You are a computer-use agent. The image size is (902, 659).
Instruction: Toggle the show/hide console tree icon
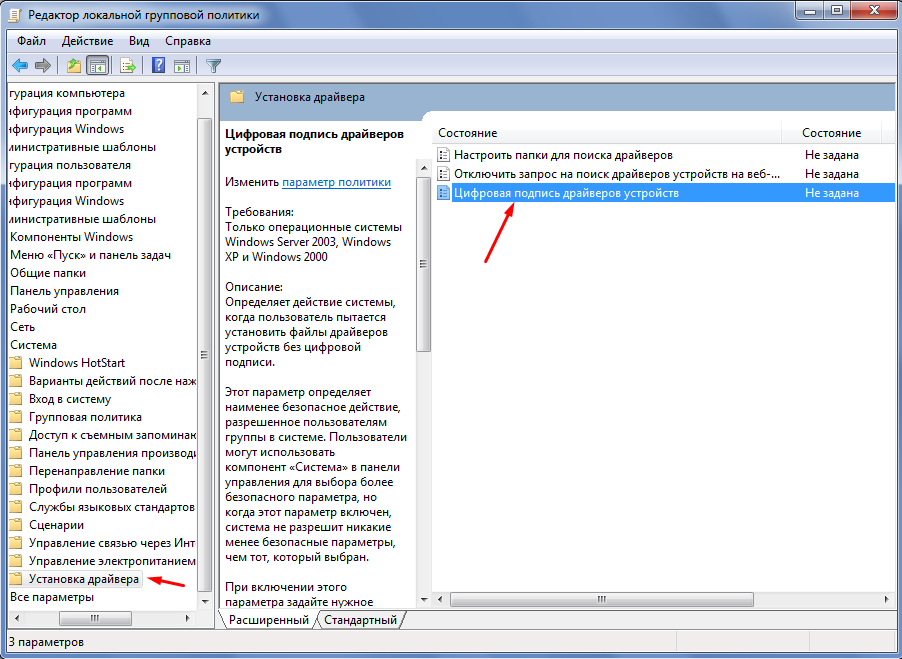(x=97, y=66)
